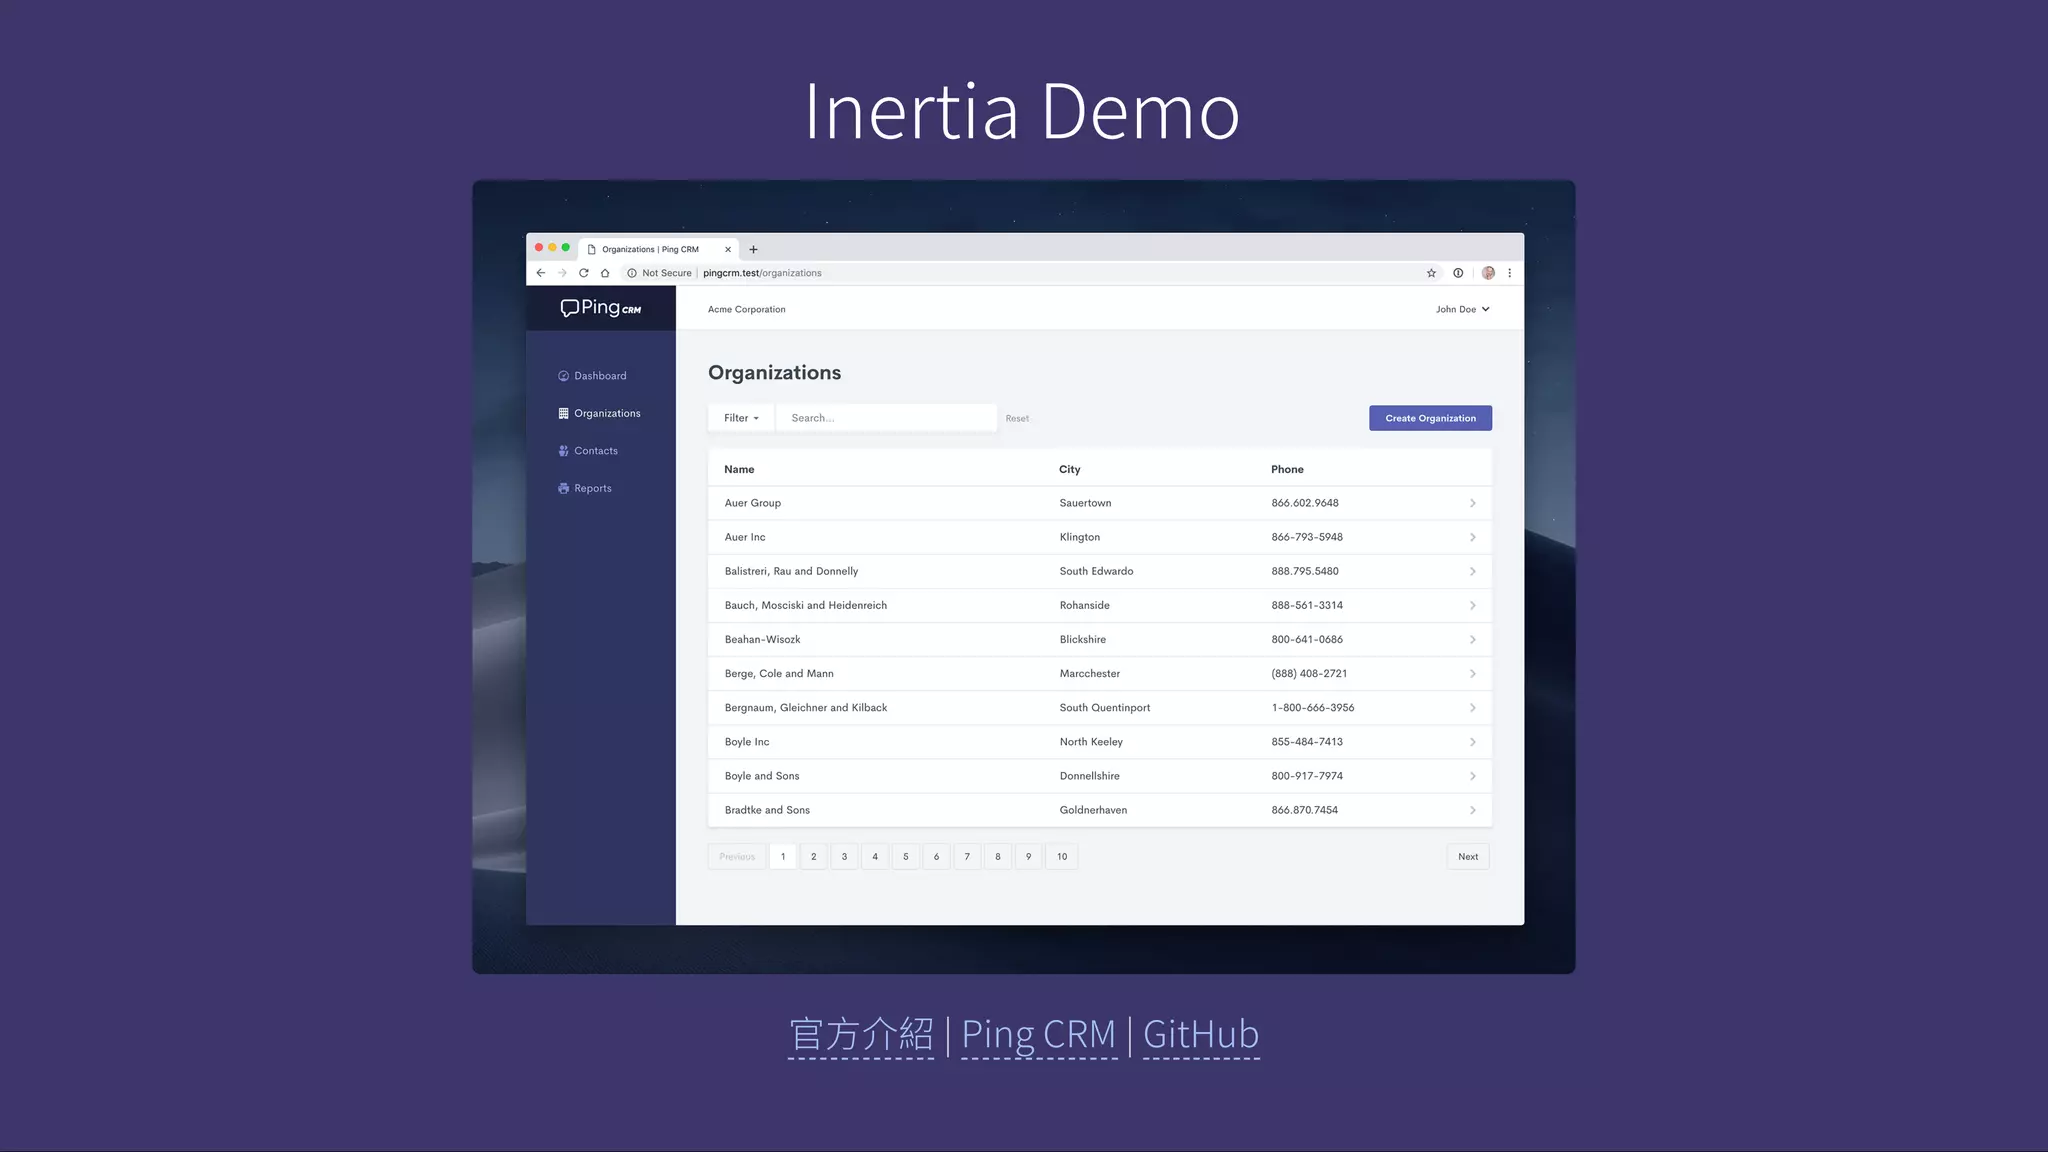Open Boyle Inc row chevron

(x=1472, y=742)
